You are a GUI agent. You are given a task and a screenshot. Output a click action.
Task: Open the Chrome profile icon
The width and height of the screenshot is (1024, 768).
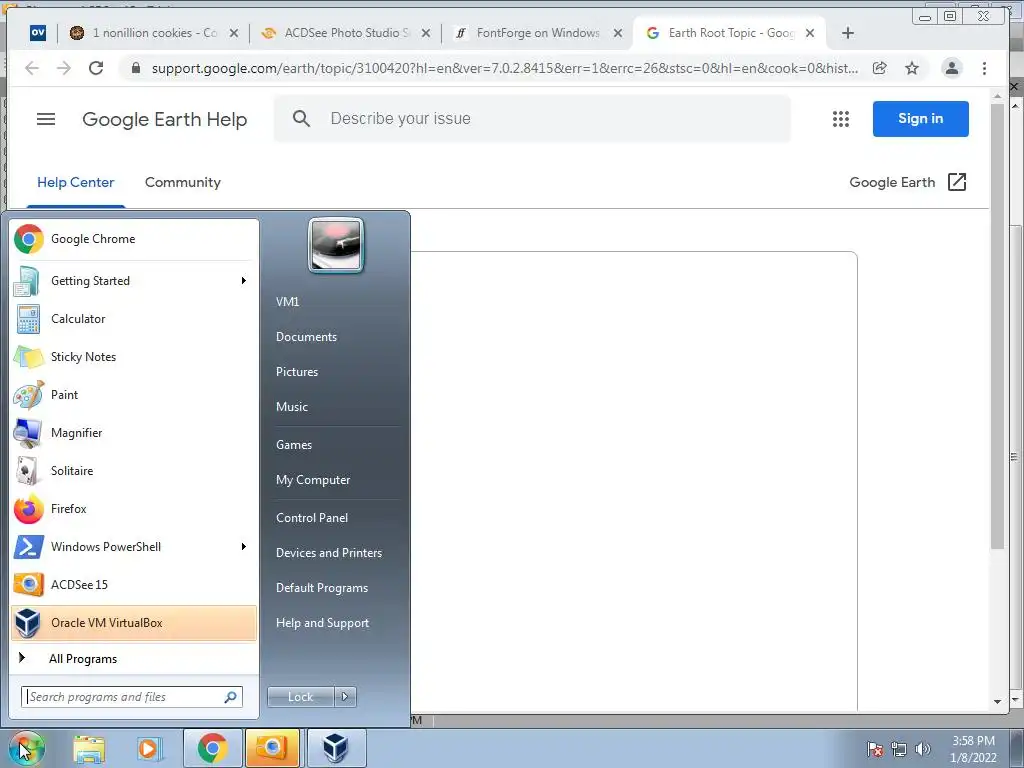pyautogui.click(x=952, y=68)
